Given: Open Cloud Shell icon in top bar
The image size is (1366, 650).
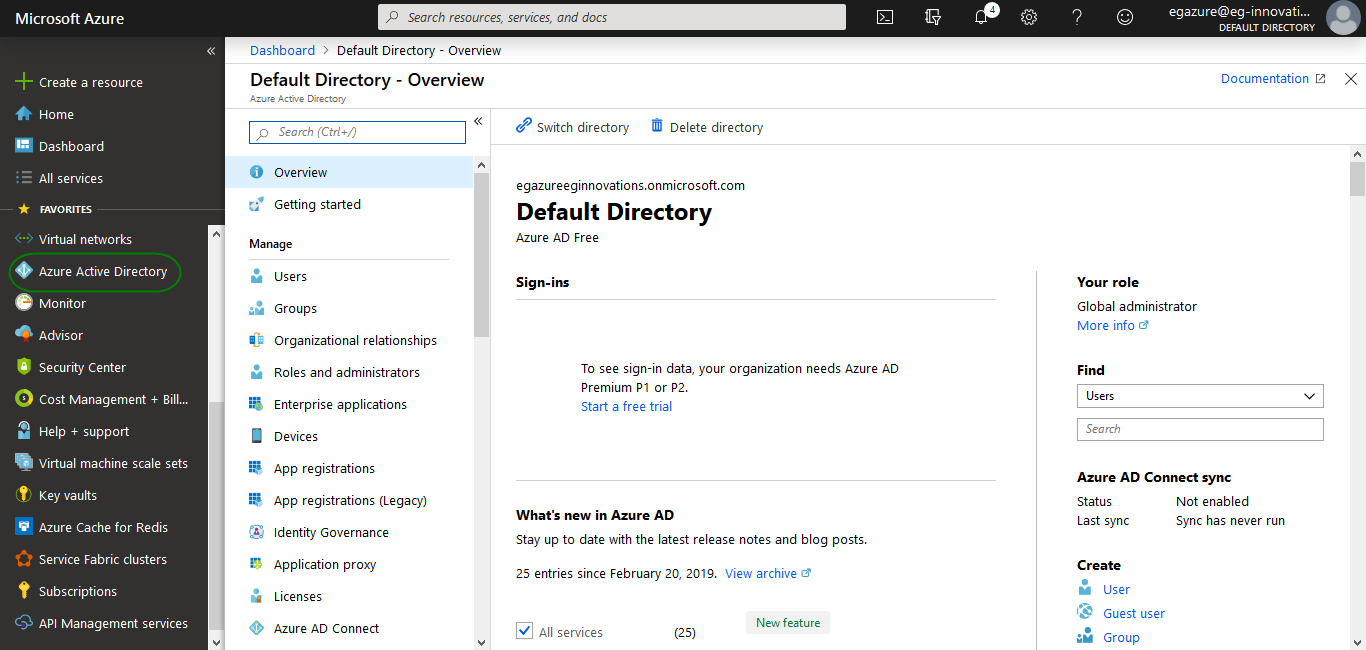Looking at the screenshot, I should 885,17.
